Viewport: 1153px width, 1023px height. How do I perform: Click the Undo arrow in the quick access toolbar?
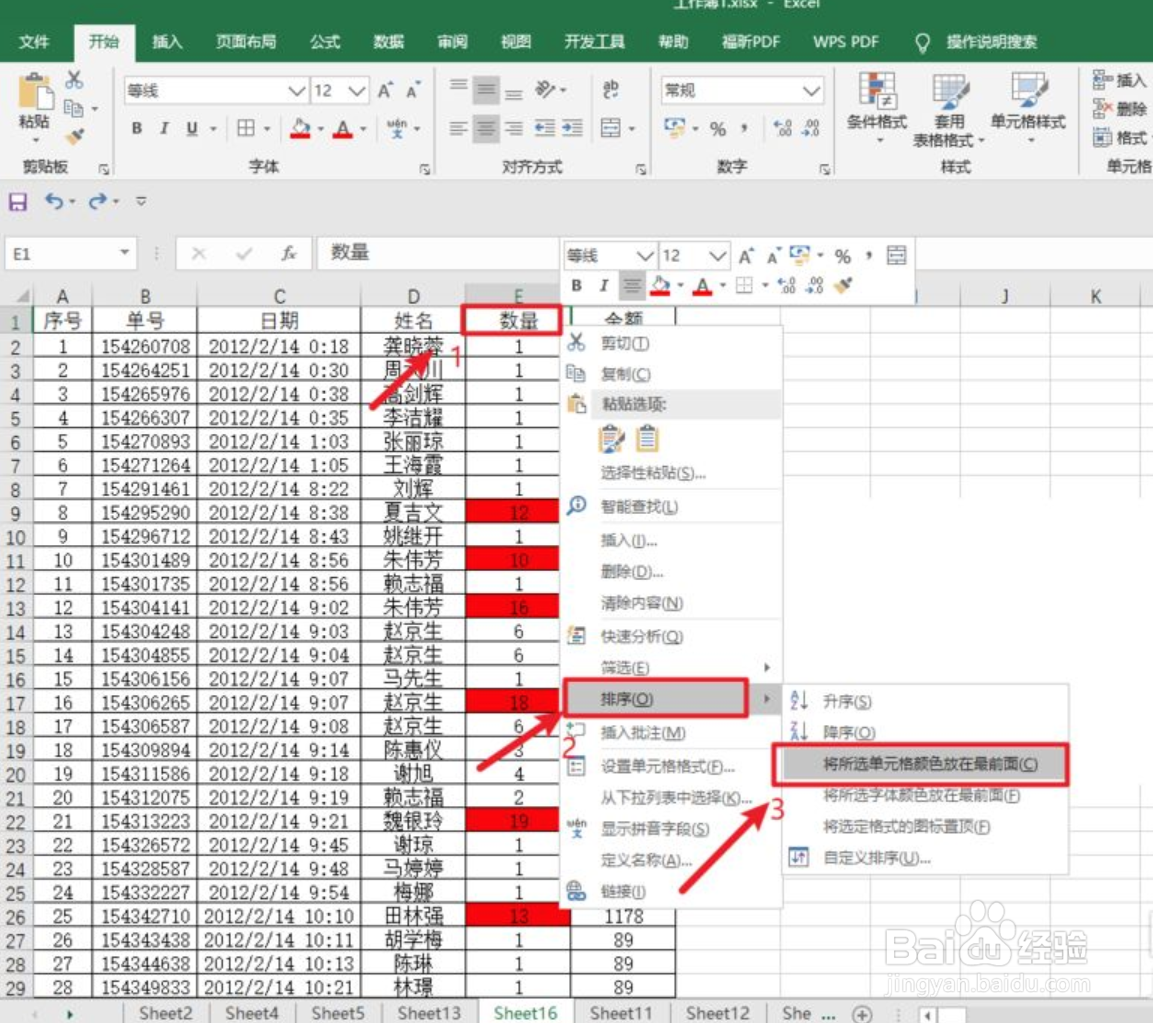tap(54, 201)
